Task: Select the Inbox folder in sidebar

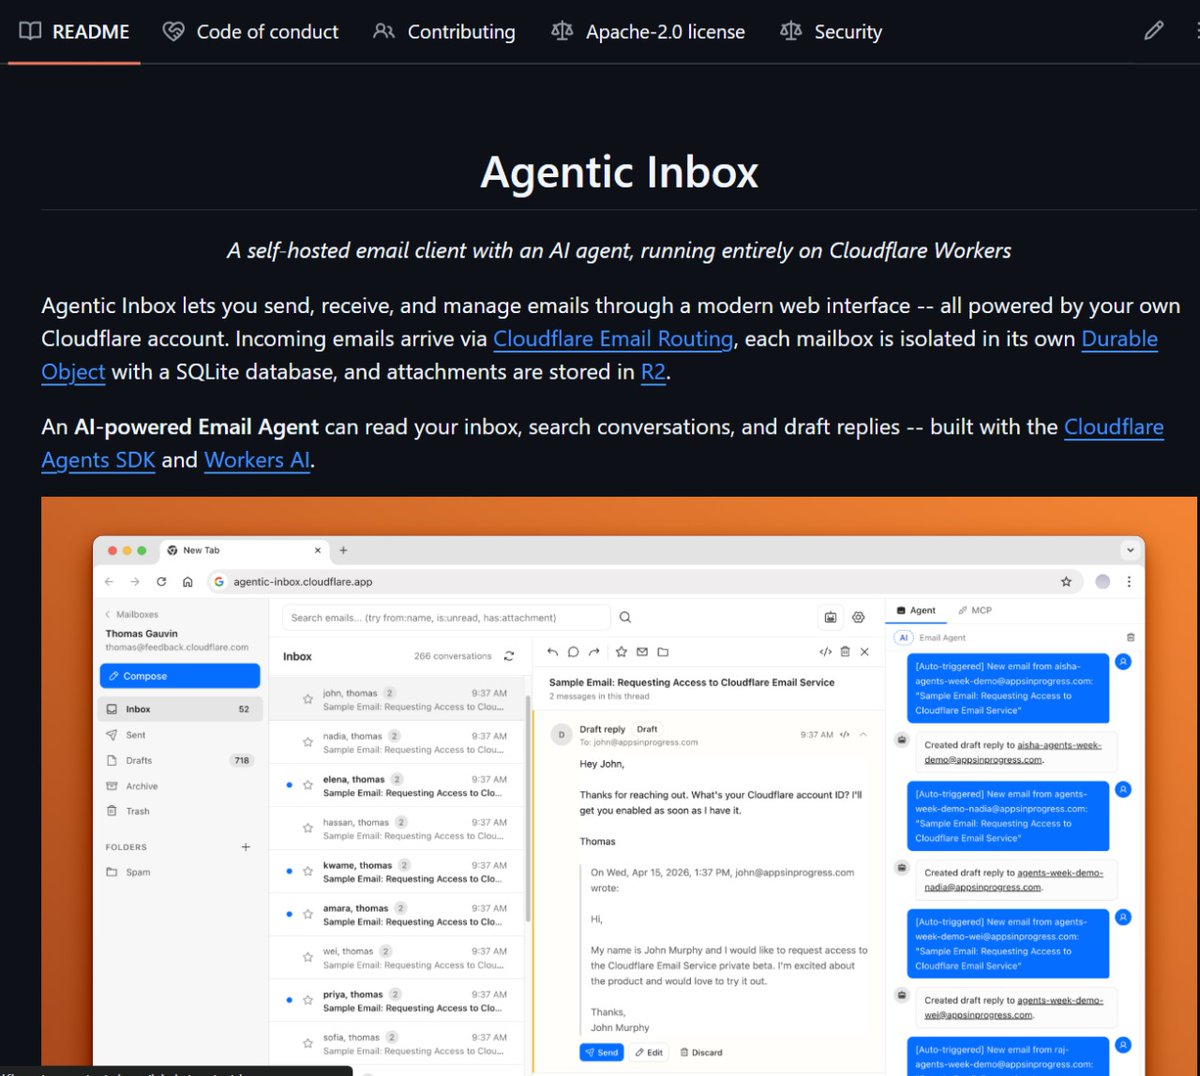Action: [180, 709]
